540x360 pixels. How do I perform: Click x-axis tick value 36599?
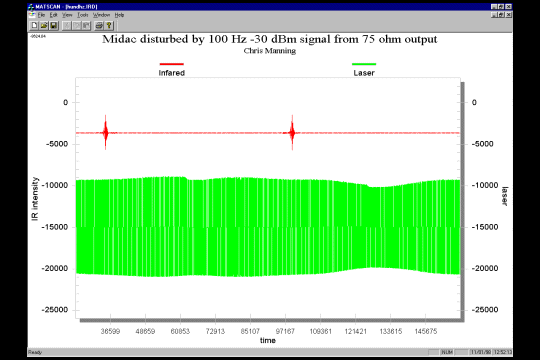tap(110, 331)
